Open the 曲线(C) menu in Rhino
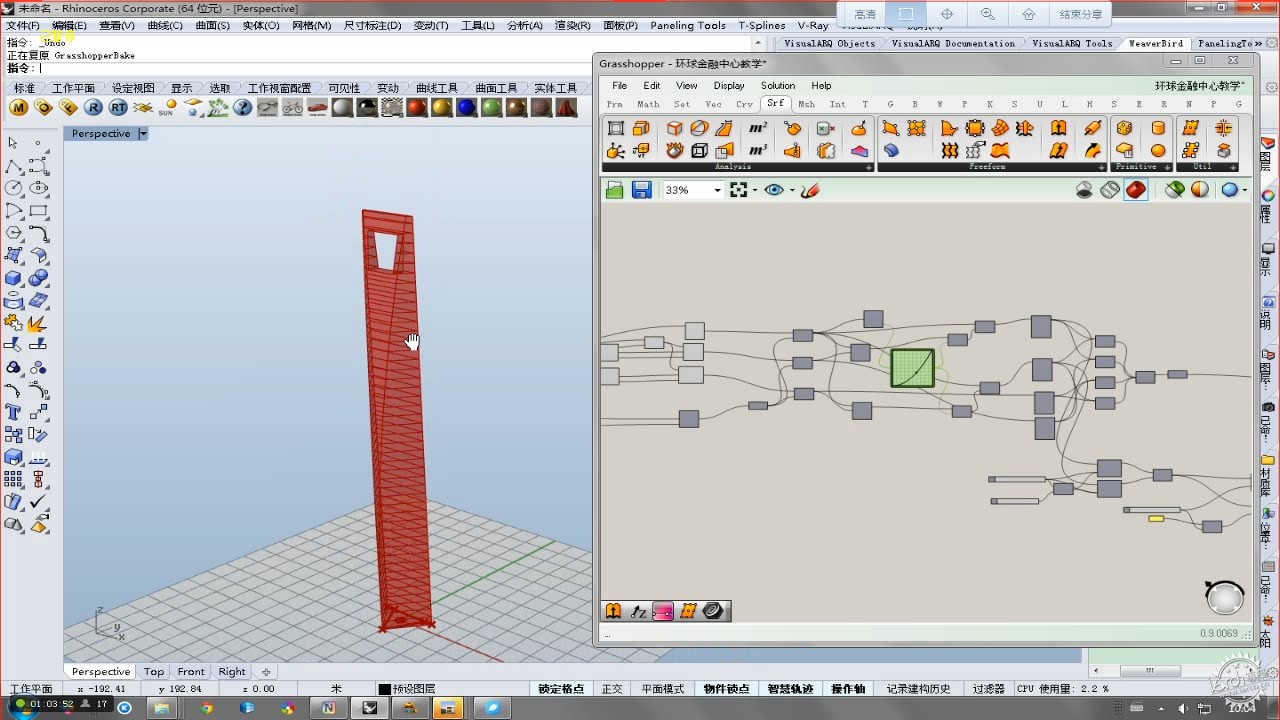 coord(165,25)
